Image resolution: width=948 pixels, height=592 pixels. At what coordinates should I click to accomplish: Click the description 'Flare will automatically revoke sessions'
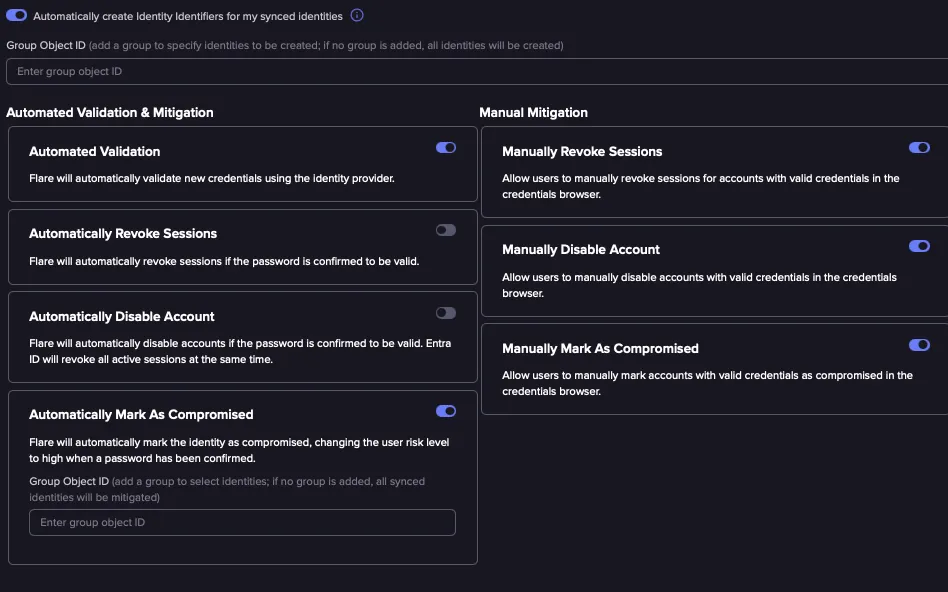tap(224, 261)
